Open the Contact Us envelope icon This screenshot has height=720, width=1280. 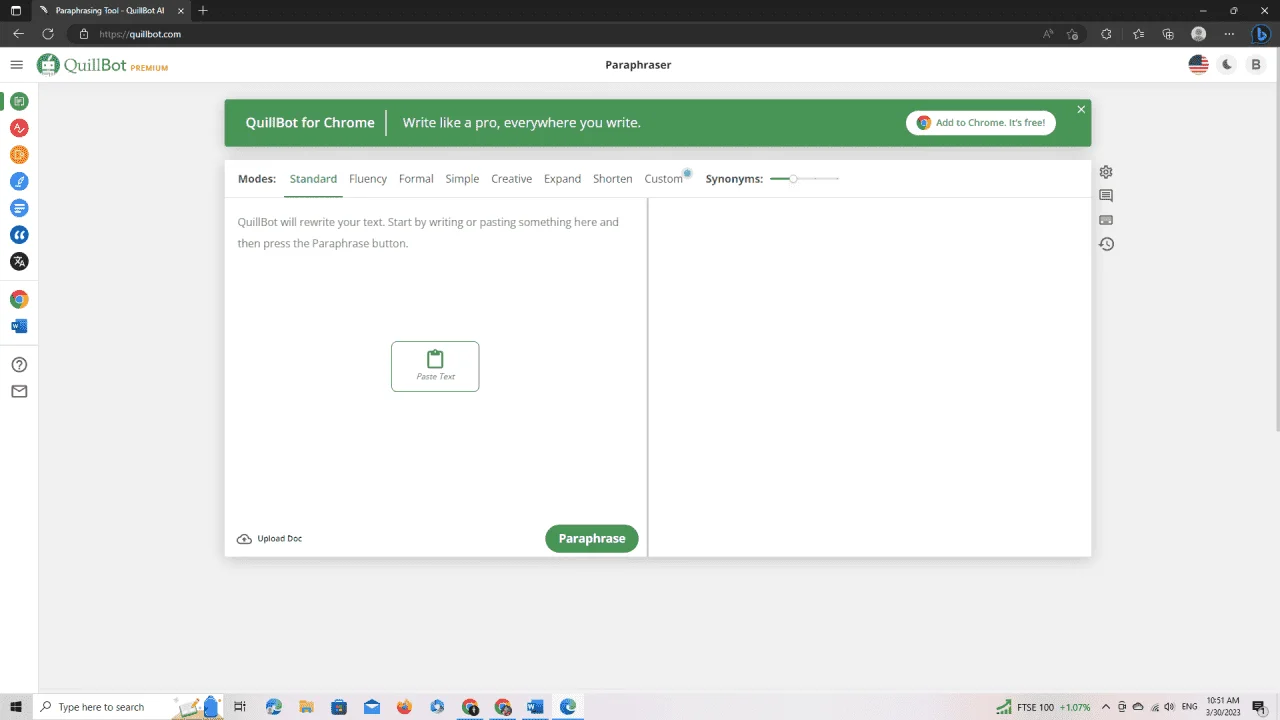[19, 391]
